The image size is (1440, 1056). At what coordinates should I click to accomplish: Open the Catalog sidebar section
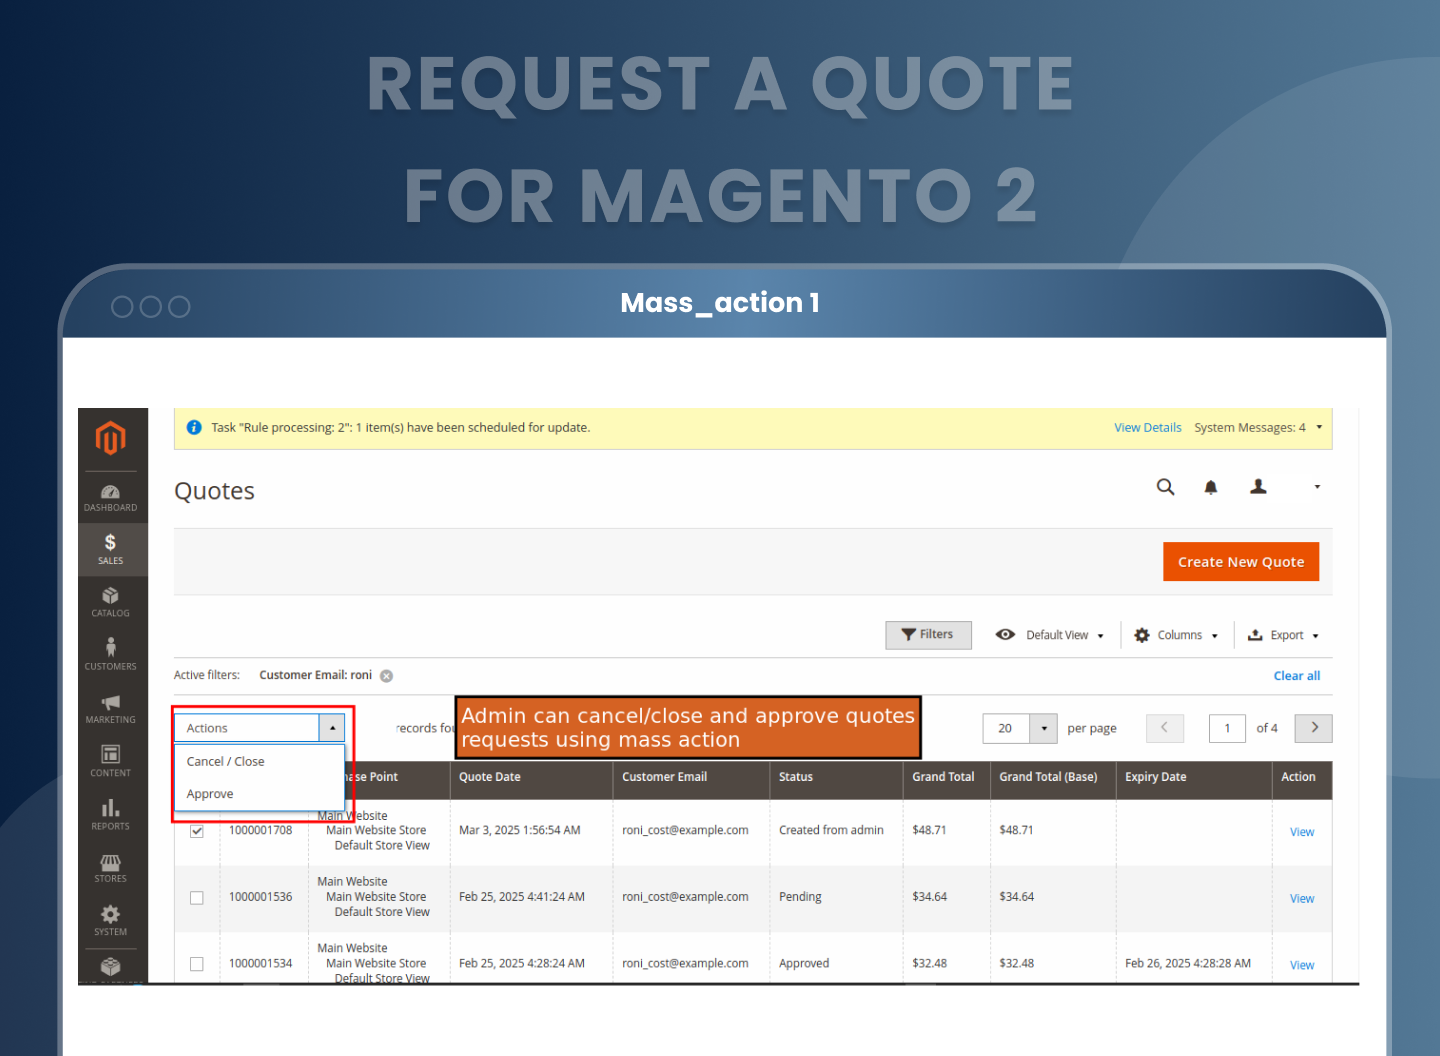point(110,602)
